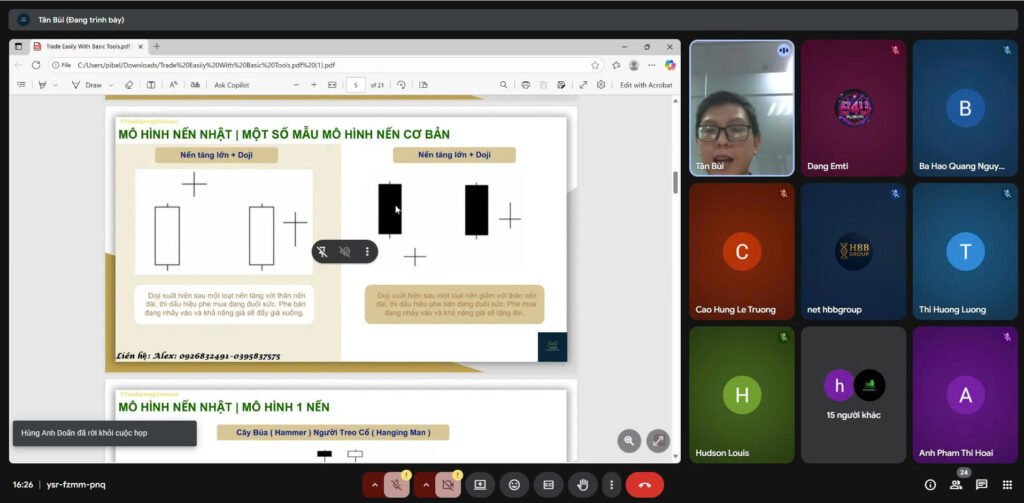The image size is (1024, 503).
Task: Open the in-call chat panel
Action: point(982,485)
